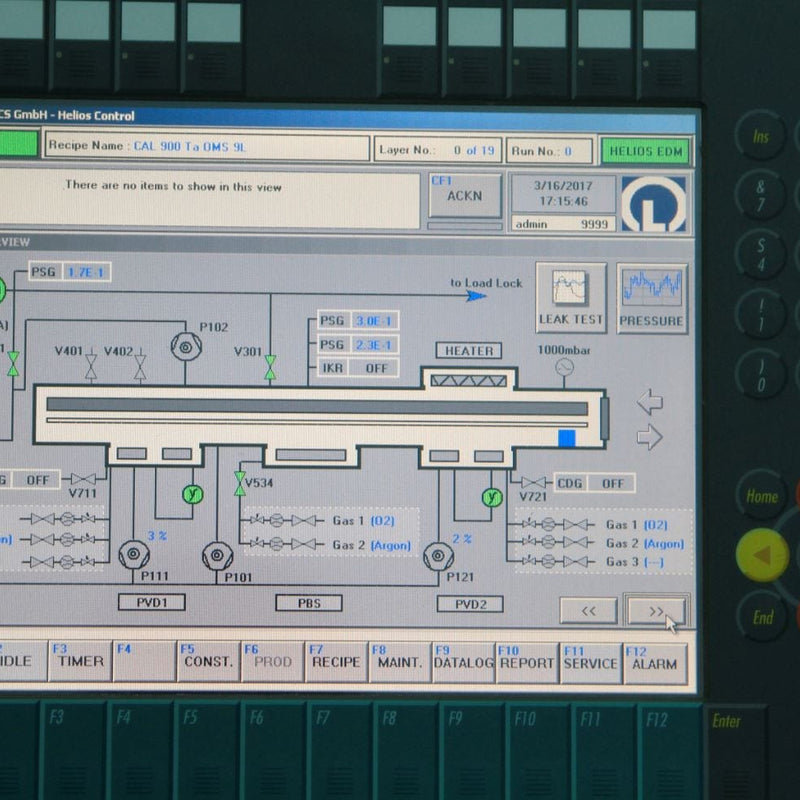Click the 'to Load Lock' label
This screenshot has width=800, height=800.
pyautogui.click(x=486, y=283)
